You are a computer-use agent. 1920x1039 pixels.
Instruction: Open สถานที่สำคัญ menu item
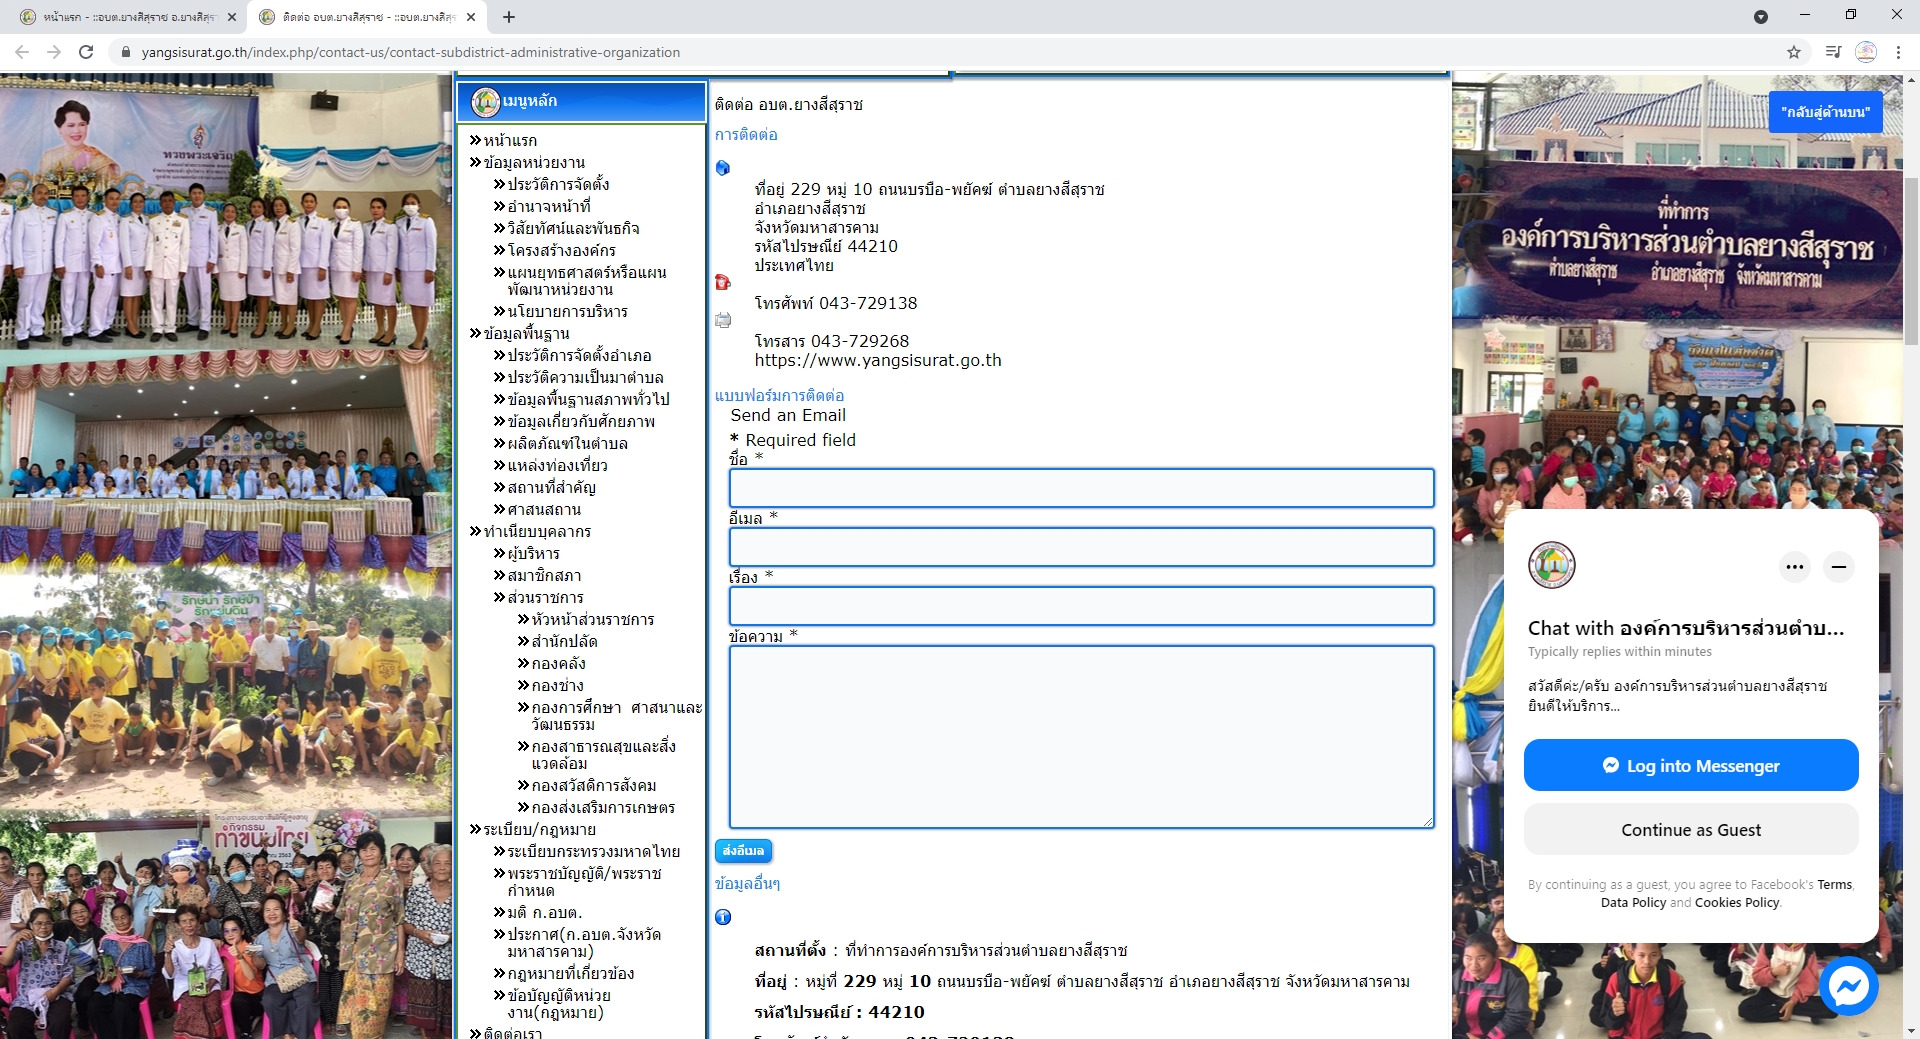click(x=551, y=487)
